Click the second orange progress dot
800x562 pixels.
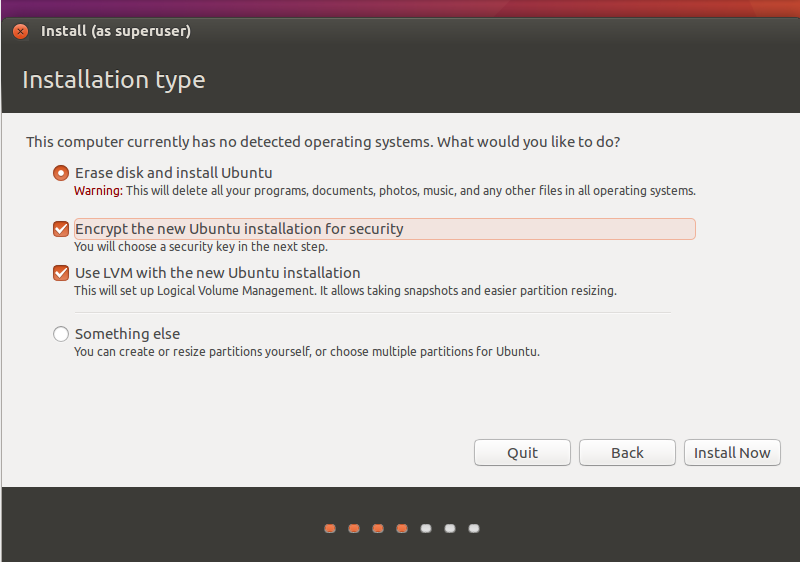click(x=354, y=528)
